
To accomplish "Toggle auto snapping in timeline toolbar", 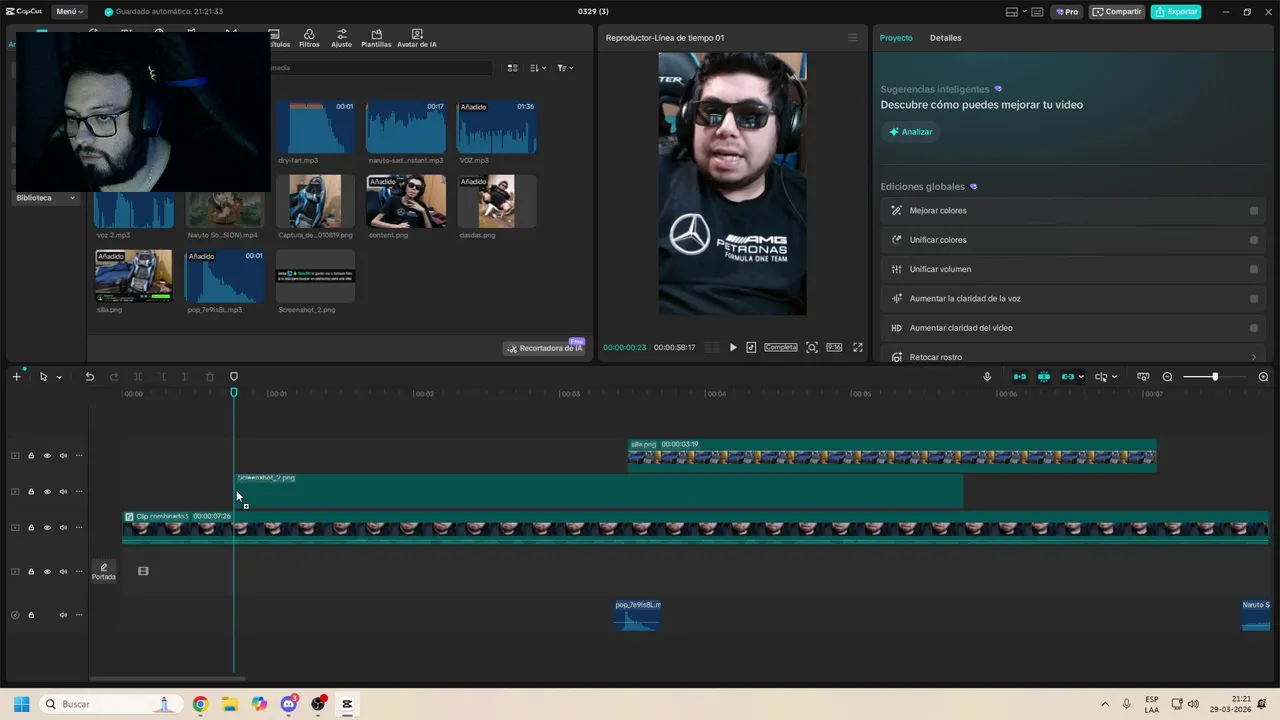I will (1044, 377).
